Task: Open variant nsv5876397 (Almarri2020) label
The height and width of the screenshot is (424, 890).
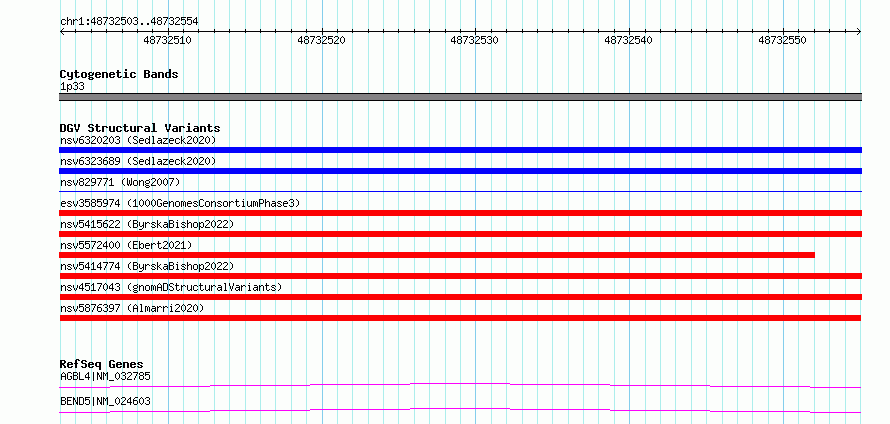Action: click(x=132, y=308)
